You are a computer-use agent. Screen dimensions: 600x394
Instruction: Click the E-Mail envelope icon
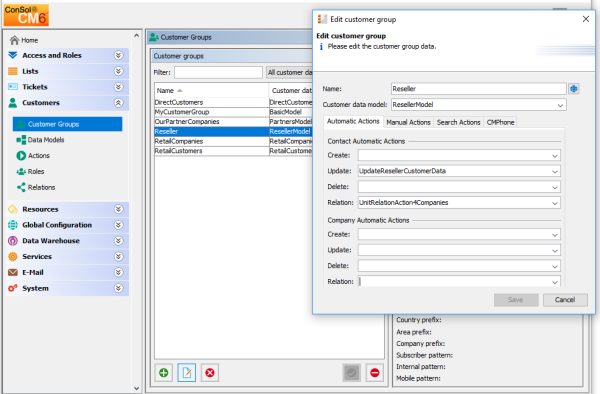pyautogui.click(x=13, y=272)
